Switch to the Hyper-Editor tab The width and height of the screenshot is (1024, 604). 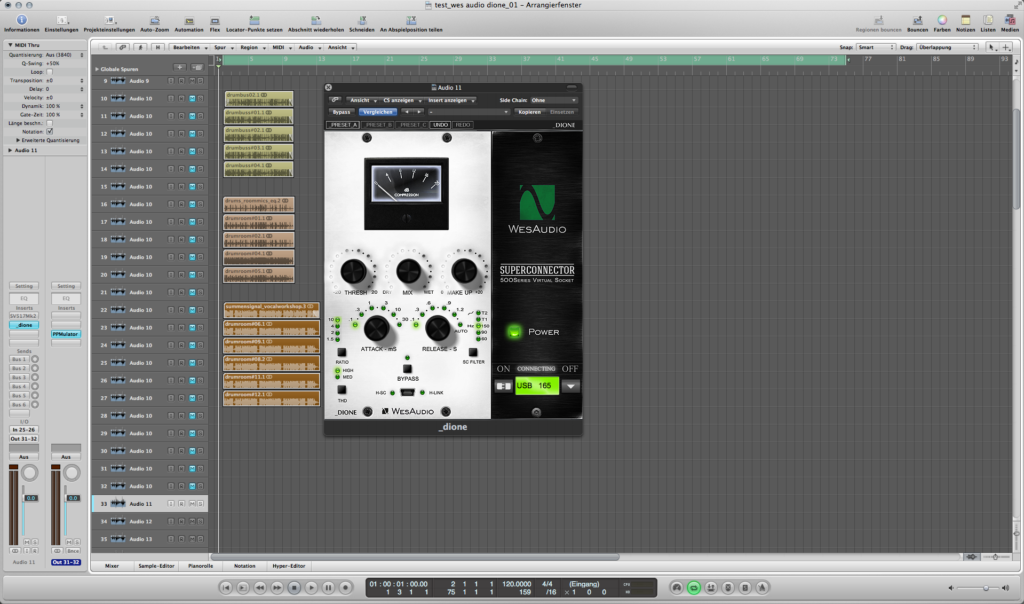289,566
